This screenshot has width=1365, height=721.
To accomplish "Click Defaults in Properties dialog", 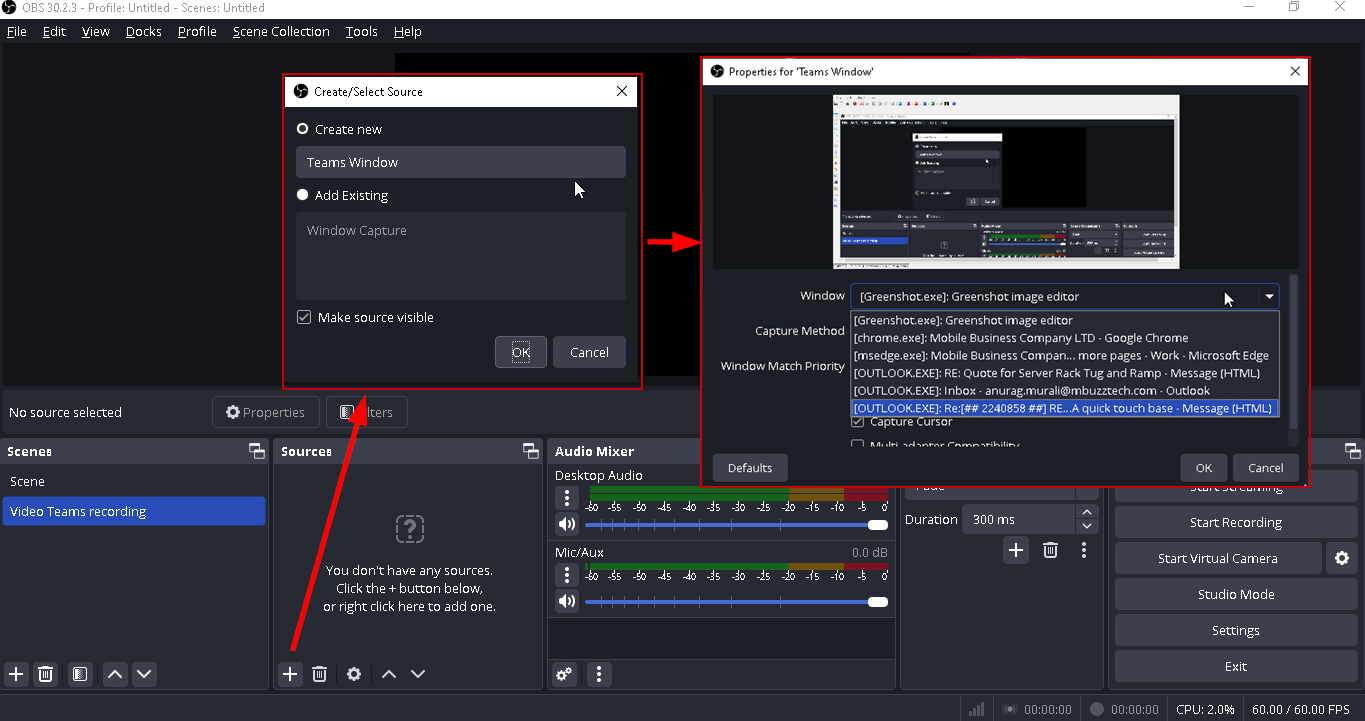I will 750,467.
